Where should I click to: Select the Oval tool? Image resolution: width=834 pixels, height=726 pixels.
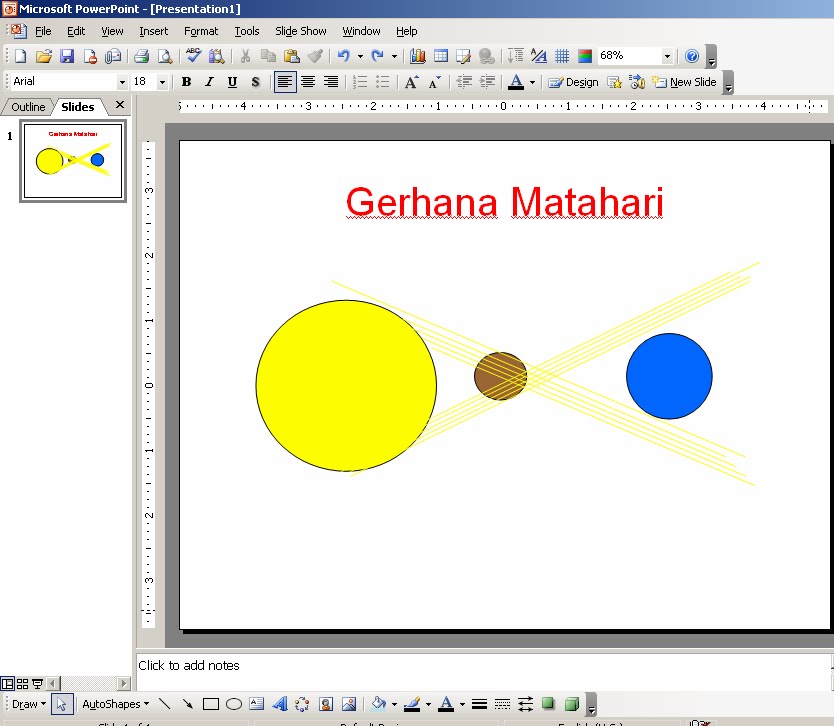[x=233, y=704]
